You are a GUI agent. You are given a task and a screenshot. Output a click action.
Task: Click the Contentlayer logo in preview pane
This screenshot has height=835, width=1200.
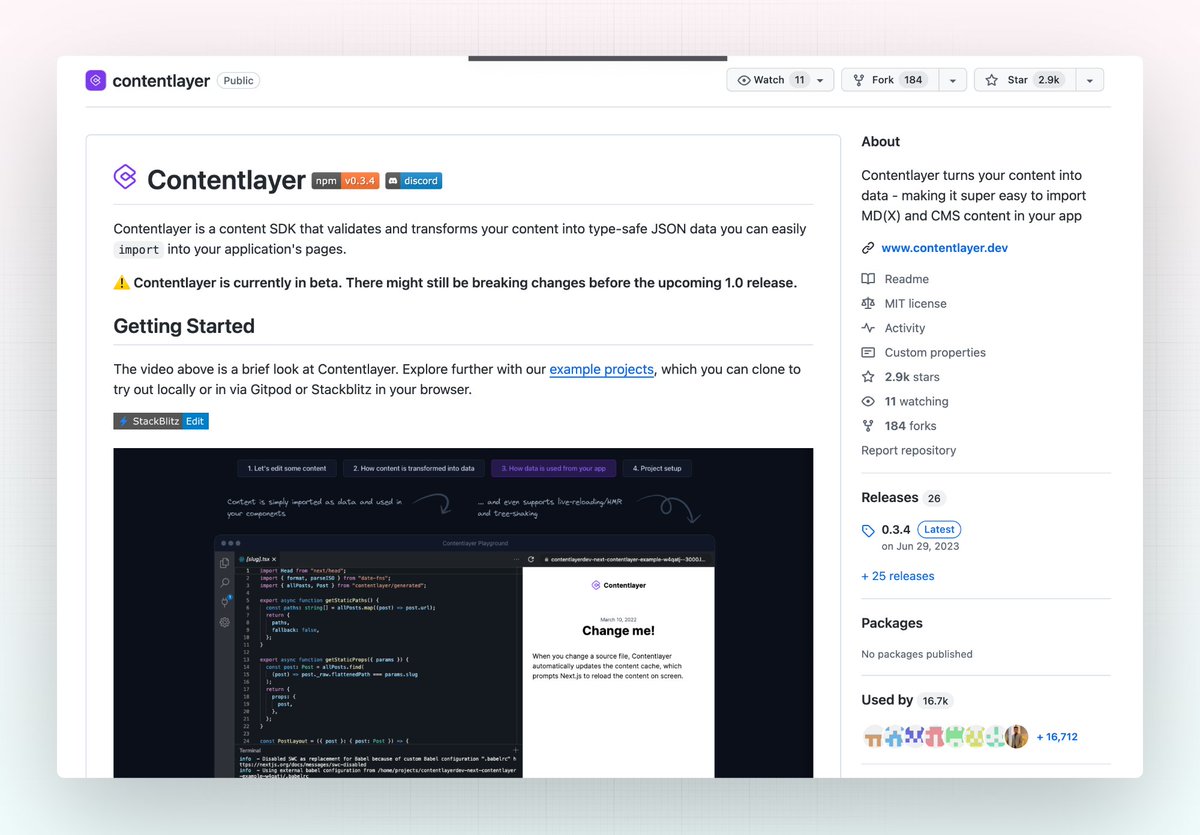click(617, 585)
